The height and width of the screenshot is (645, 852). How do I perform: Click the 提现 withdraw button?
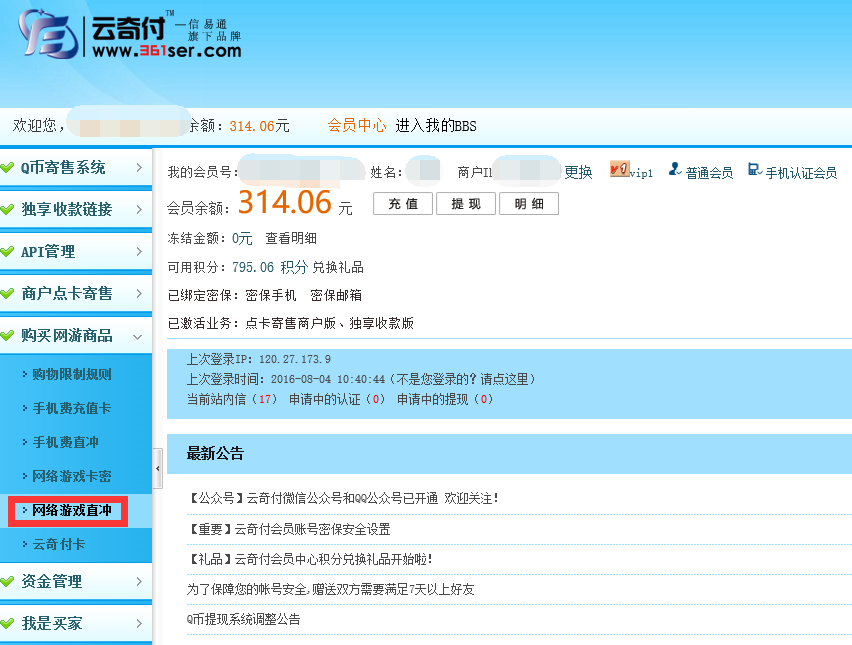[466, 204]
